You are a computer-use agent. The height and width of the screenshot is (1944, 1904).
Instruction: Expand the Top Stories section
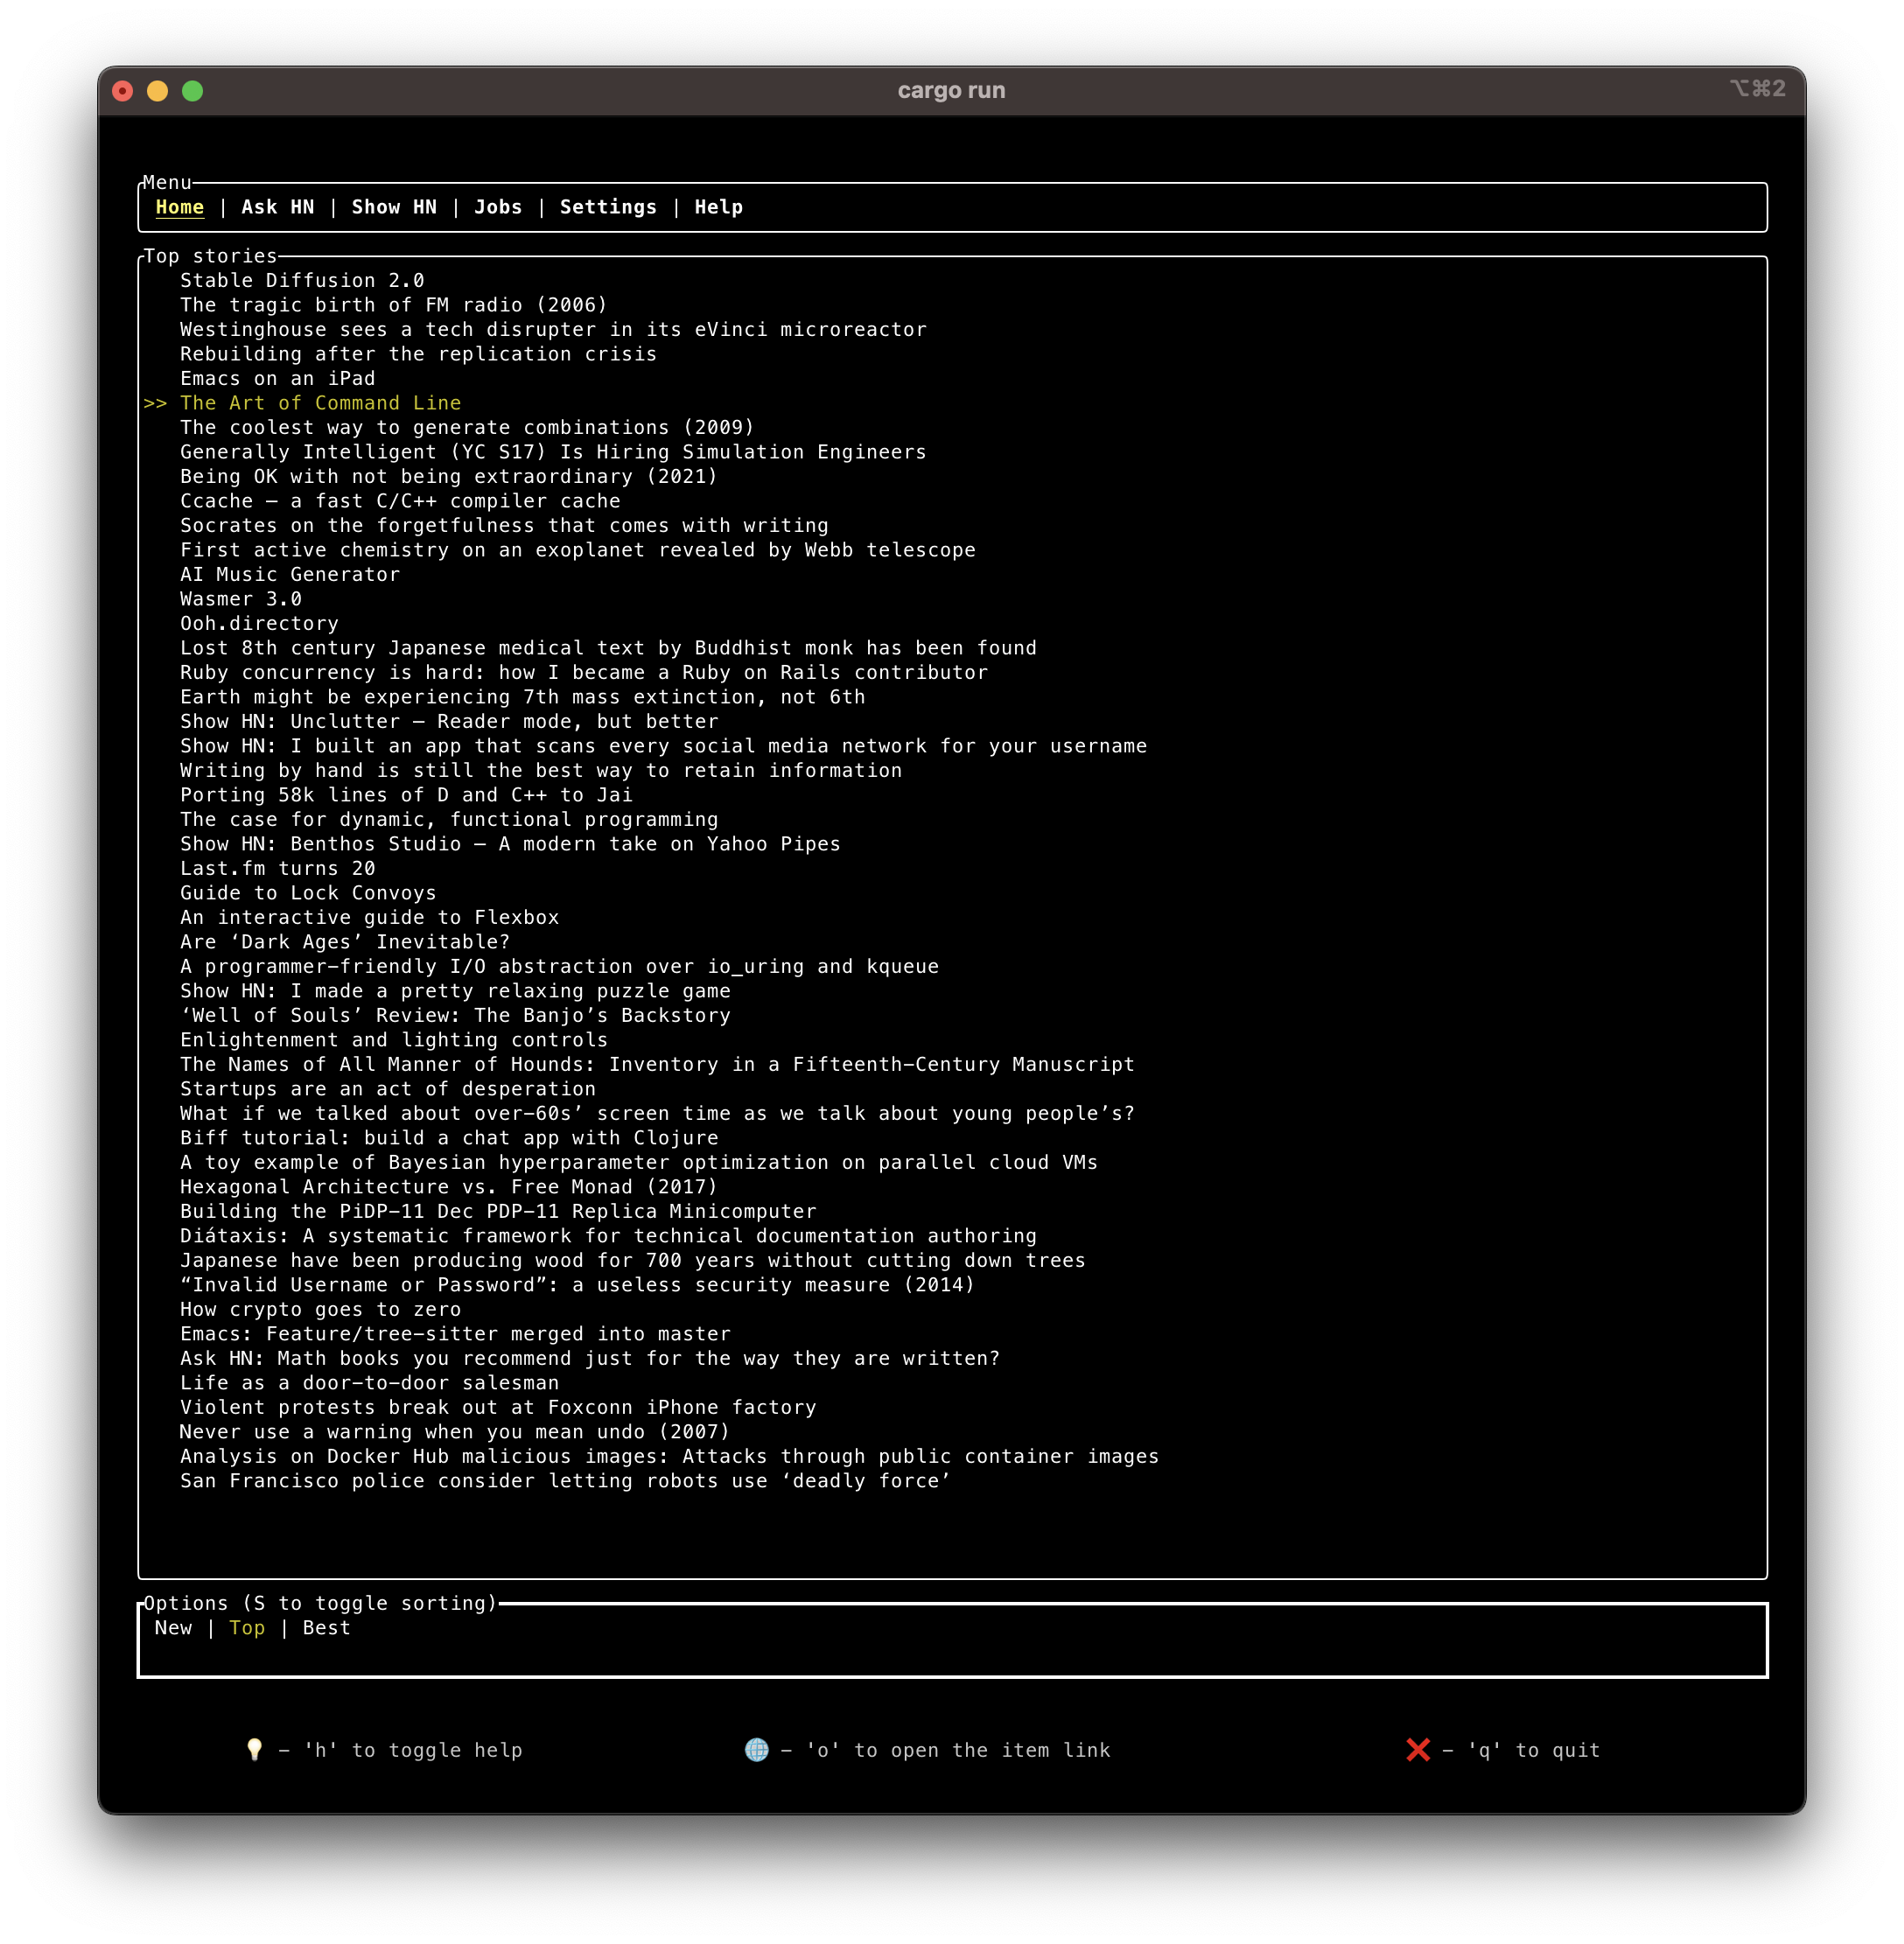coord(209,256)
